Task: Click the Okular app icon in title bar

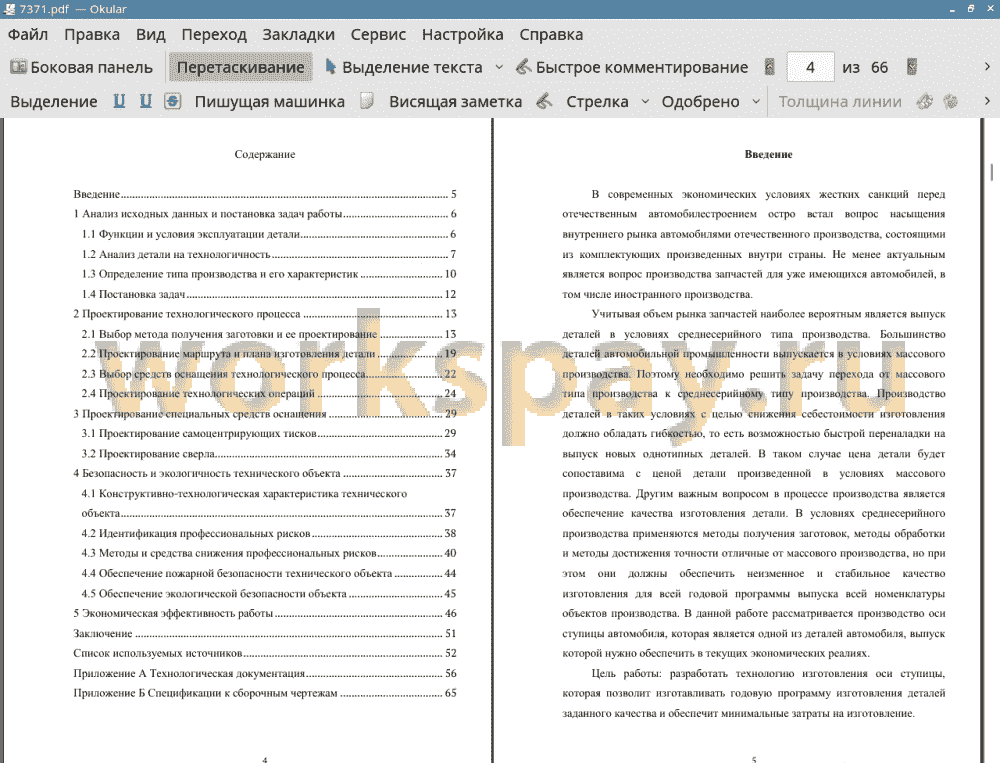Action: click(x=9, y=9)
